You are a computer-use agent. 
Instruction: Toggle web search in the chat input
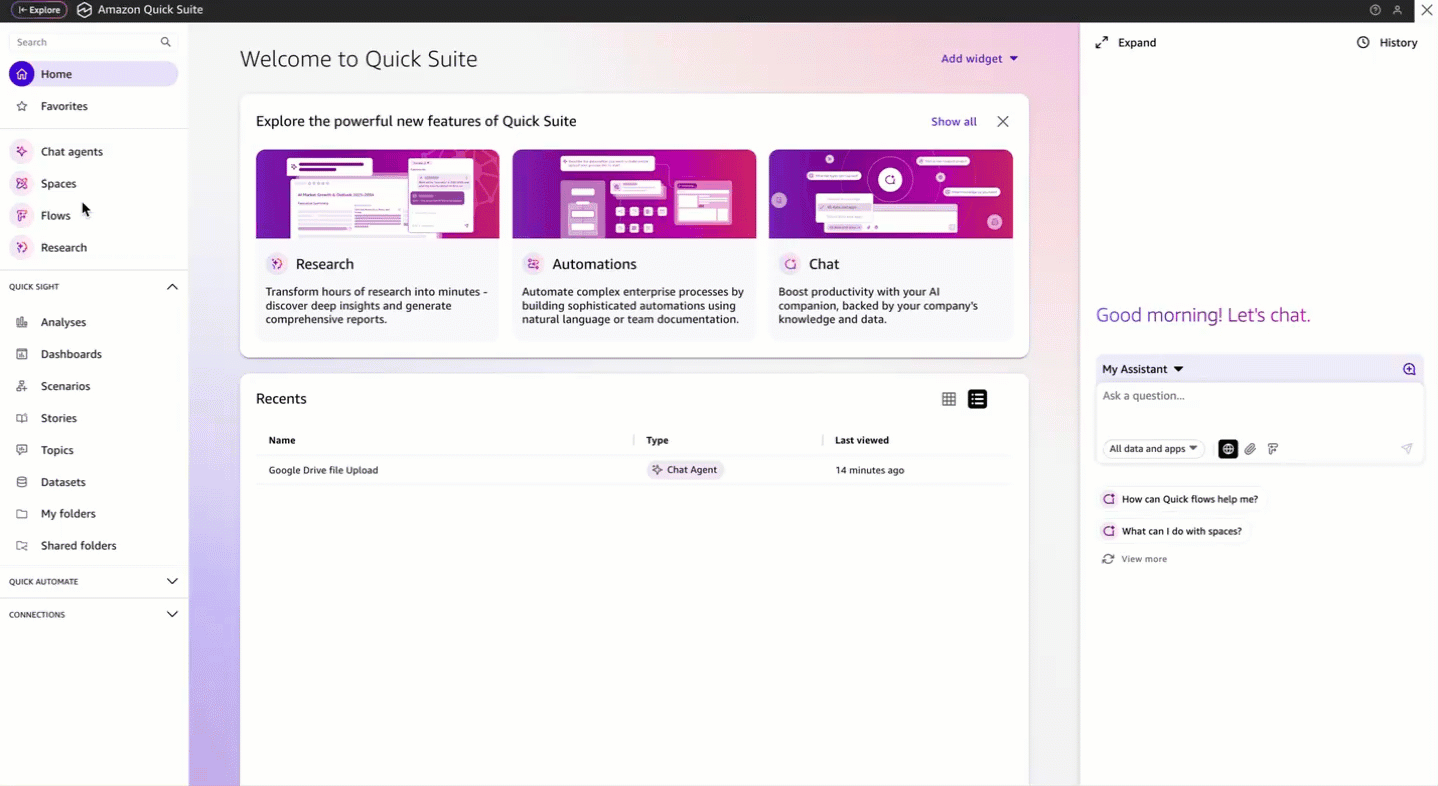pyautogui.click(x=1227, y=448)
